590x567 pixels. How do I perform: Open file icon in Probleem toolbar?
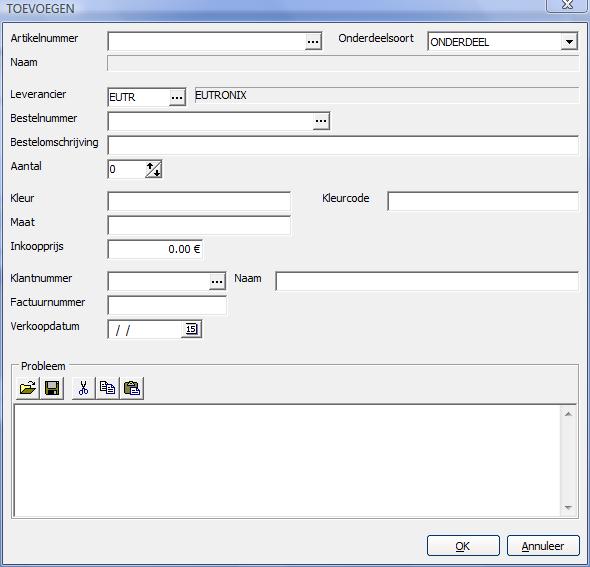(x=28, y=388)
